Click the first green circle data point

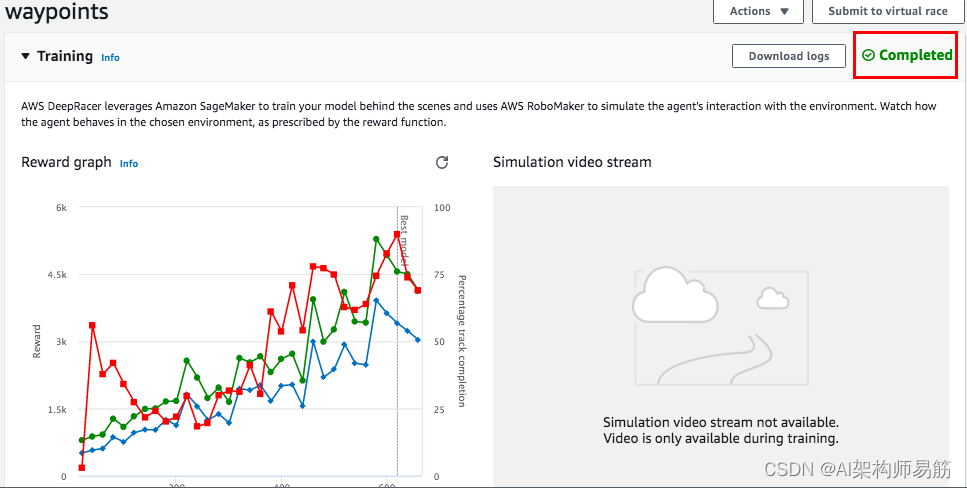(x=82, y=440)
